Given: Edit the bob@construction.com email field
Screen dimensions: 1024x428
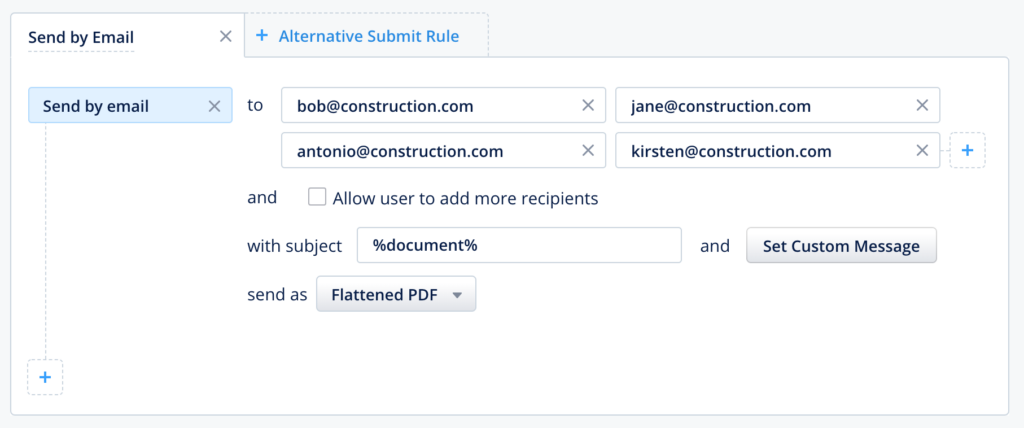Looking at the screenshot, I should tap(430, 106).
